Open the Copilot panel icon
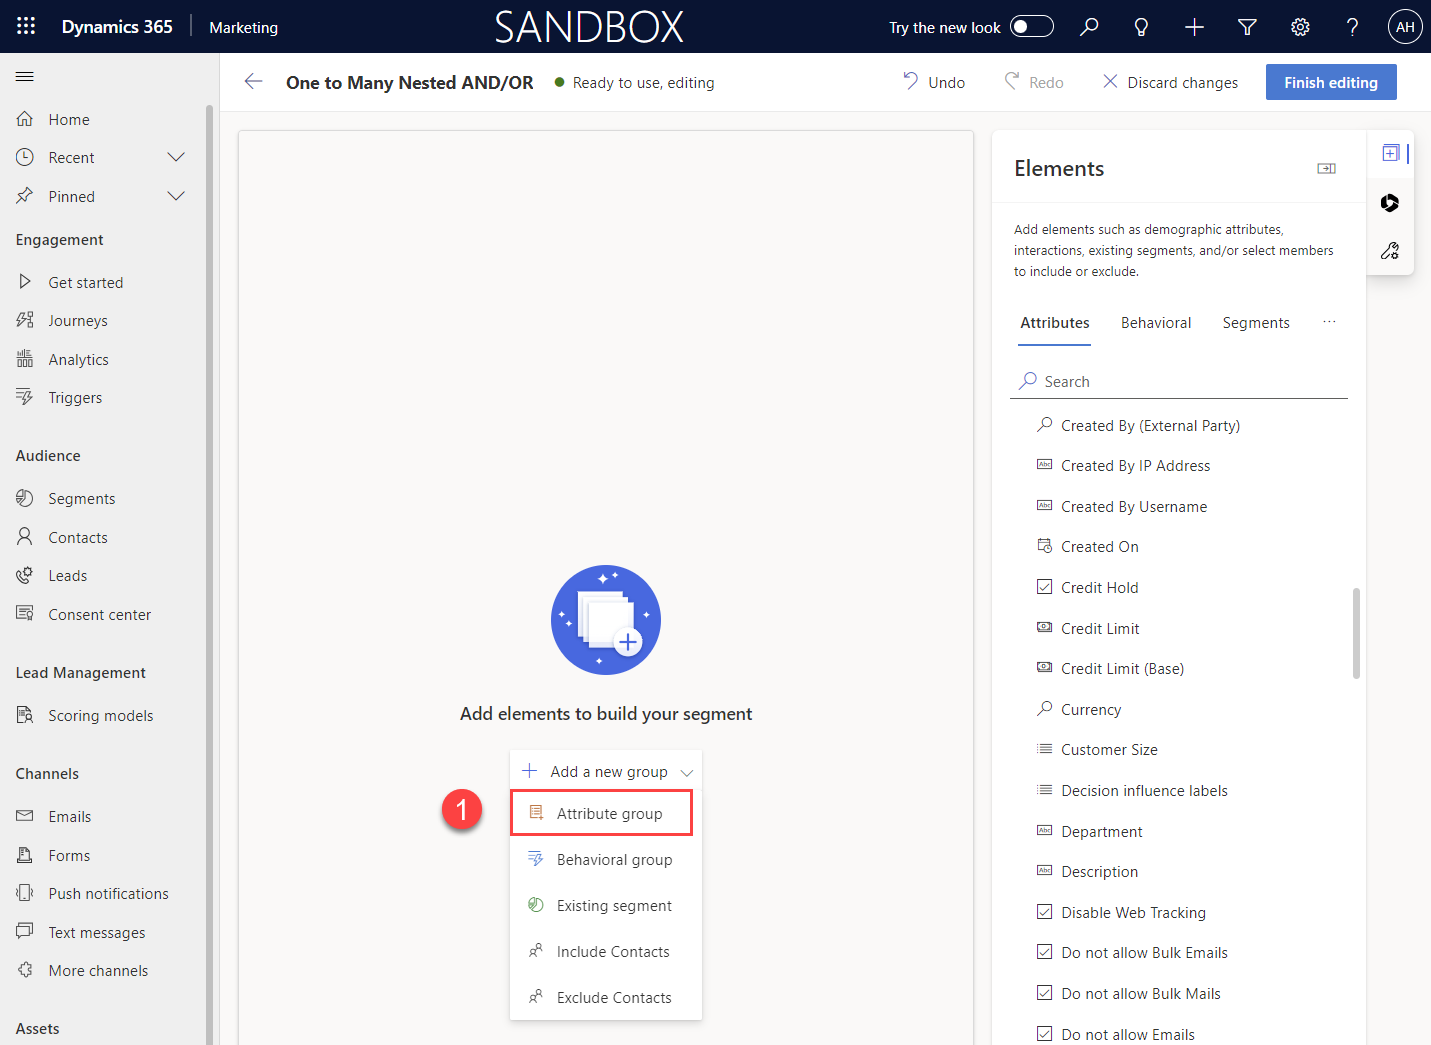 click(1390, 203)
